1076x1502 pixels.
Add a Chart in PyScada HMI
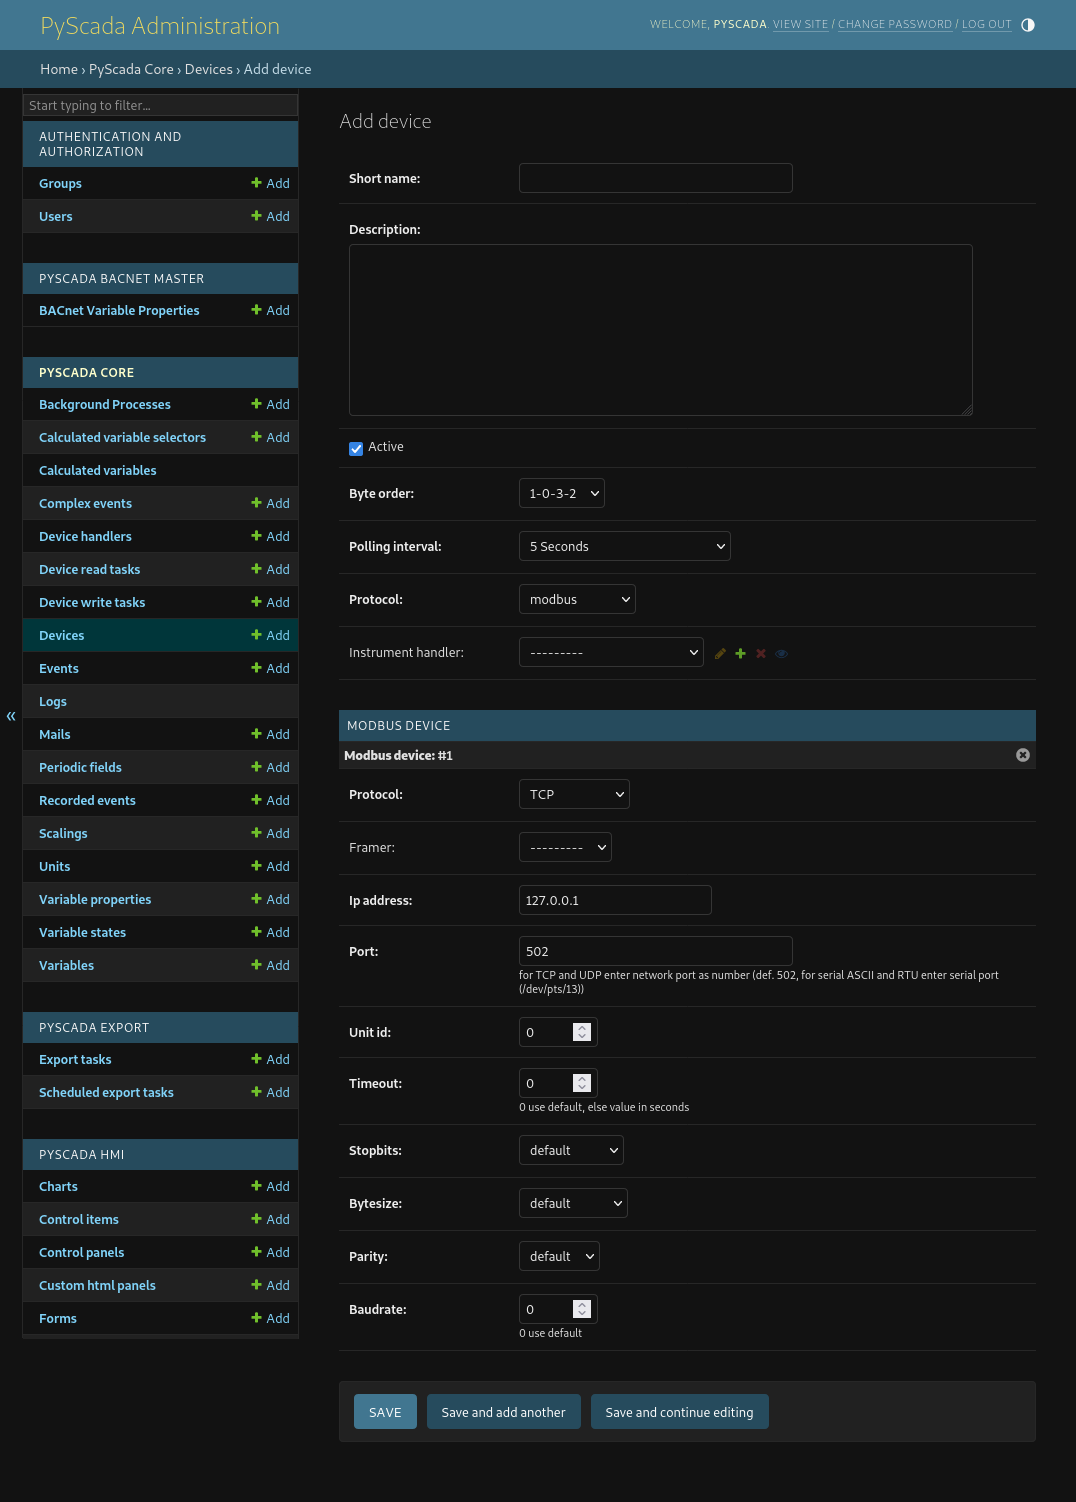point(270,1187)
